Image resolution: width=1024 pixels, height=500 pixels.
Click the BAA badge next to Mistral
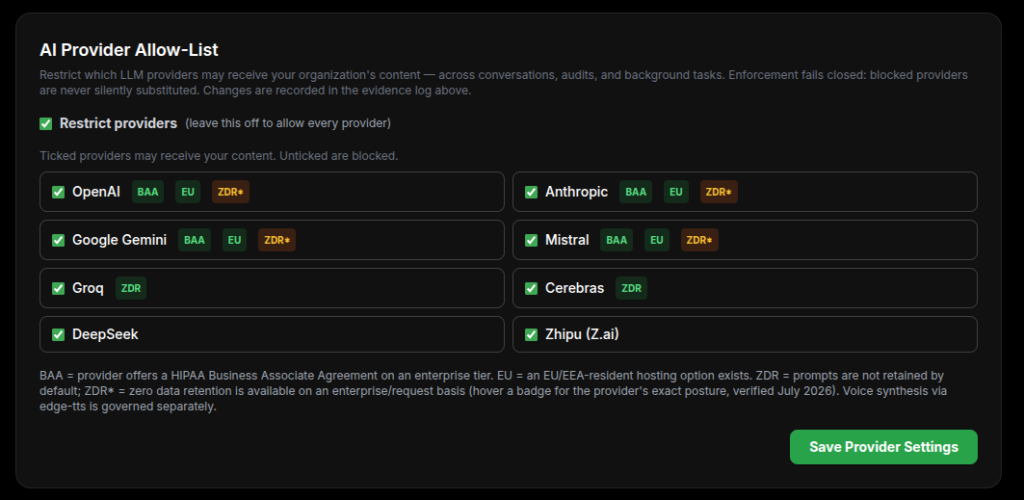[x=616, y=240]
